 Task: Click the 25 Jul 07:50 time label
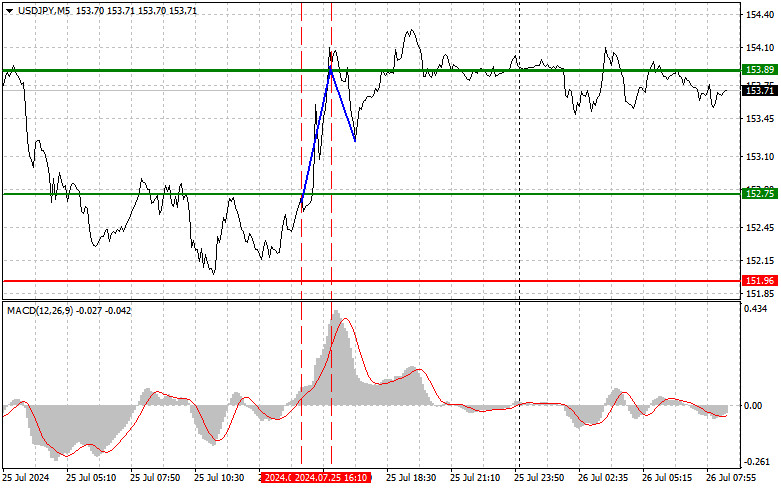tap(155, 478)
